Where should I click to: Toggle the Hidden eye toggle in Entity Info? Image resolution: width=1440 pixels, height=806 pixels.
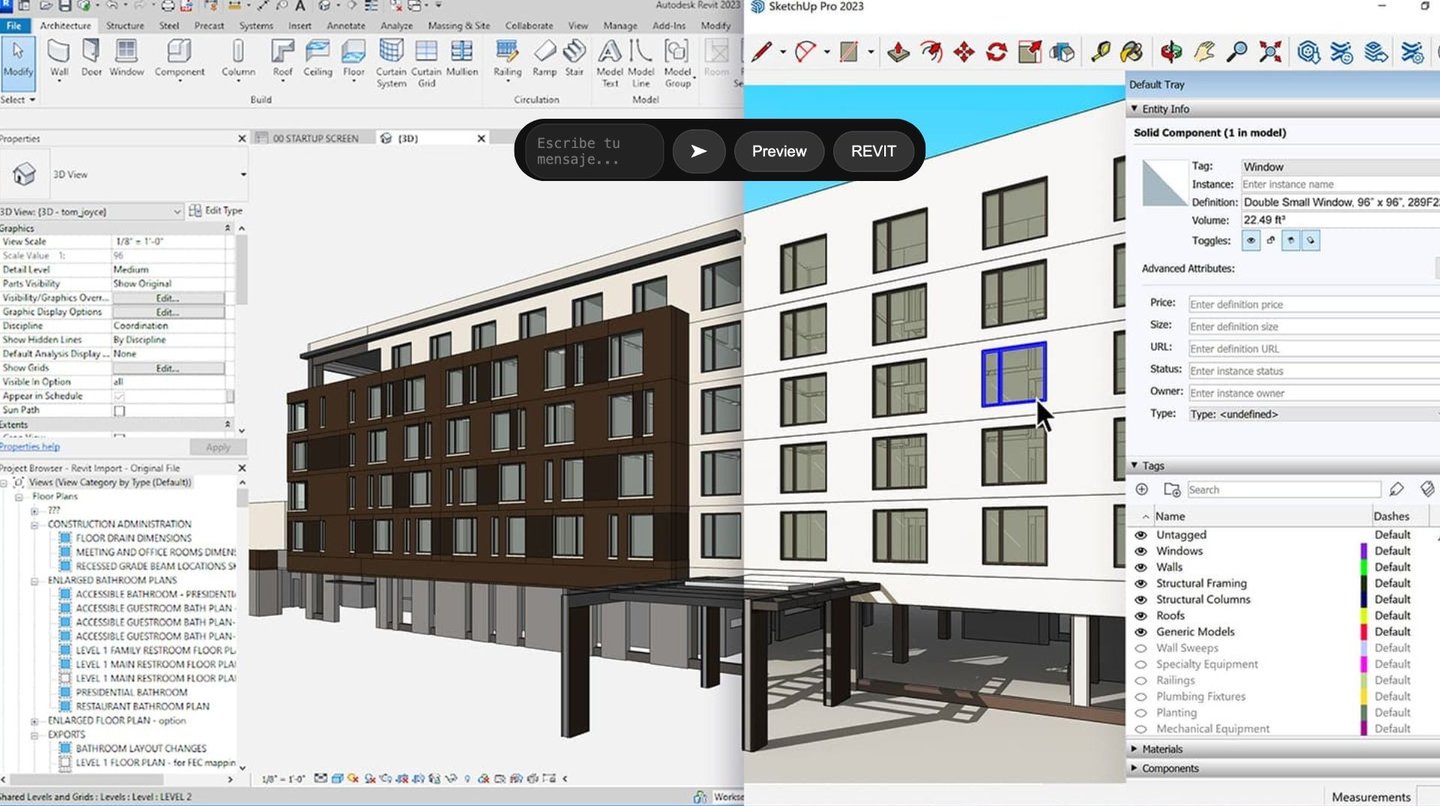(1251, 241)
